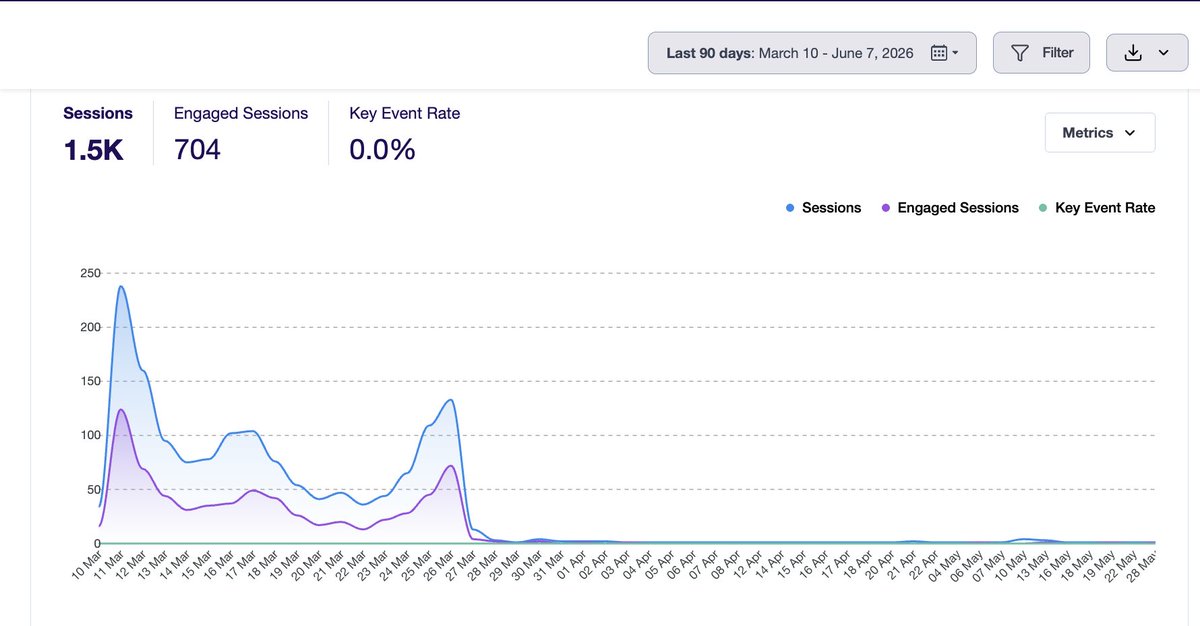This screenshot has height=626, width=1200.
Task: Click the 704 engaged sessions value
Action: pyautogui.click(x=197, y=150)
